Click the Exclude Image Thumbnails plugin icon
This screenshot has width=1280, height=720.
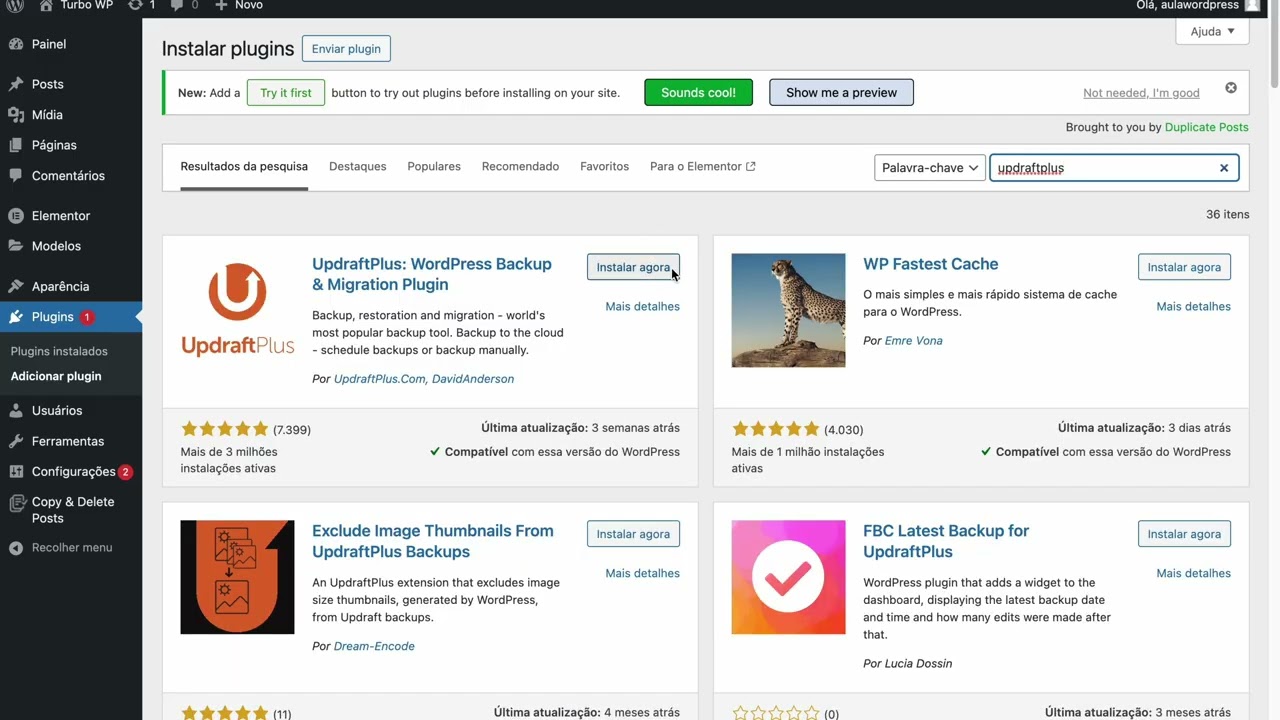tap(237, 577)
